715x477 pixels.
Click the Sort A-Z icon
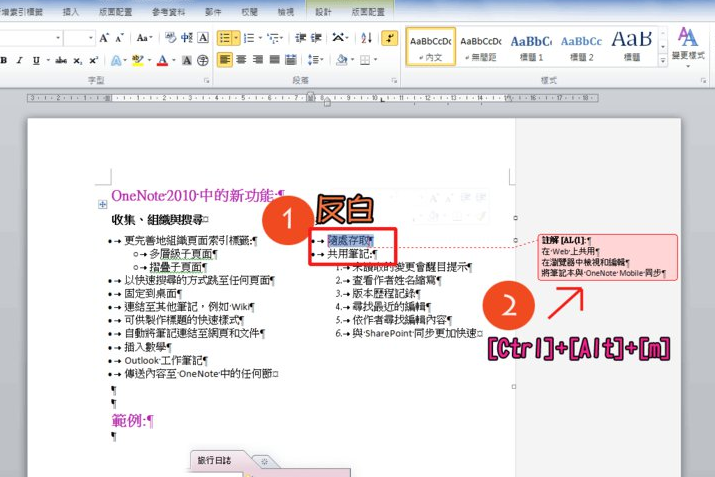pyautogui.click(x=366, y=38)
